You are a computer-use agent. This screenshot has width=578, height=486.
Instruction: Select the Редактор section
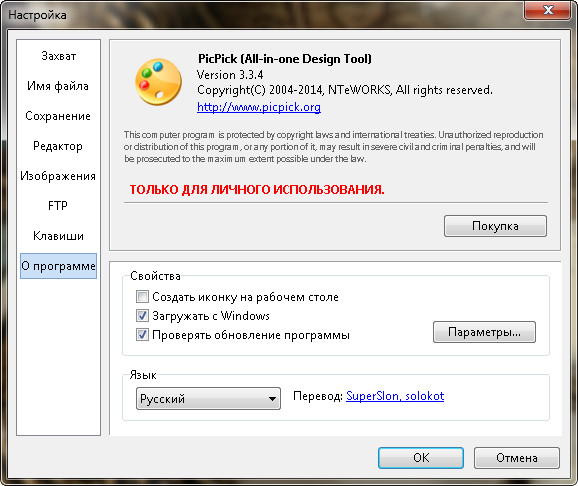(x=58, y=146)
